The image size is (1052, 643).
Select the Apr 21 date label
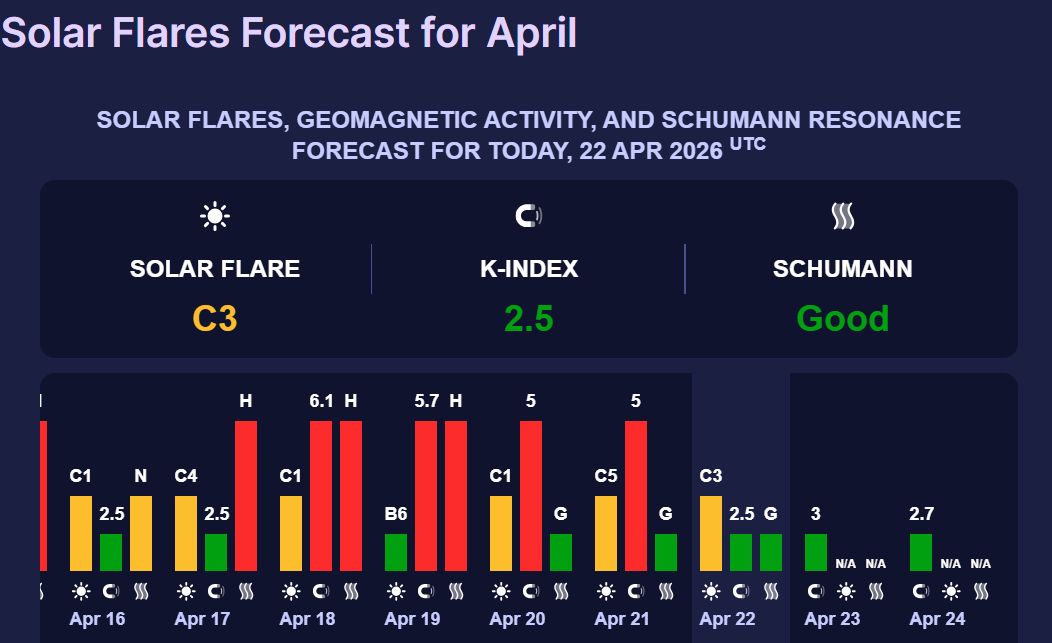pos(622,619)
